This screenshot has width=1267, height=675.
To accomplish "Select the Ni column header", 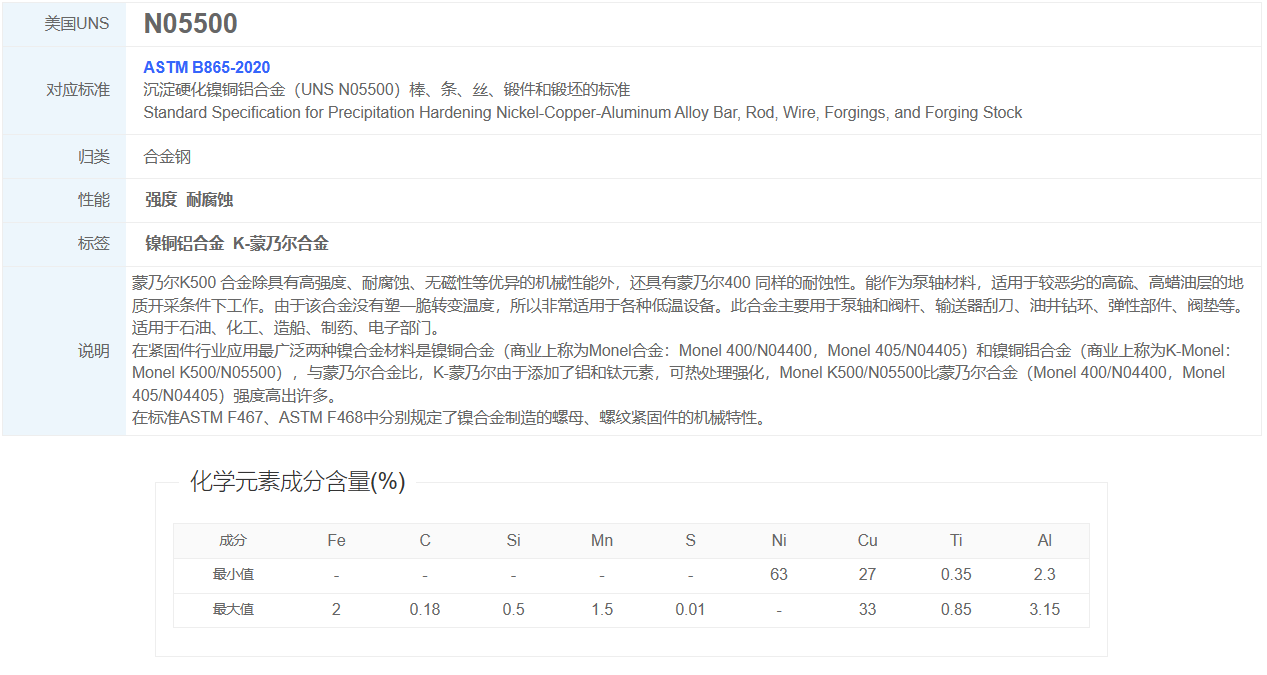I will (x=779, y=541).
